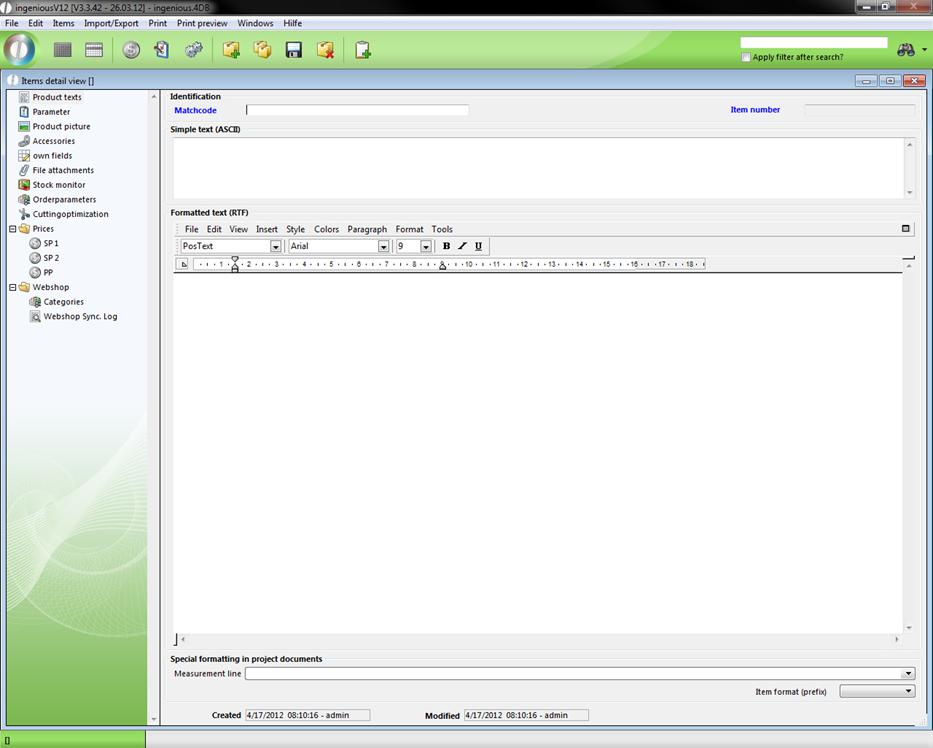Screen dimensions: 933x748
Task: Collapse the Webshop tree node
Action: (13, 287)
